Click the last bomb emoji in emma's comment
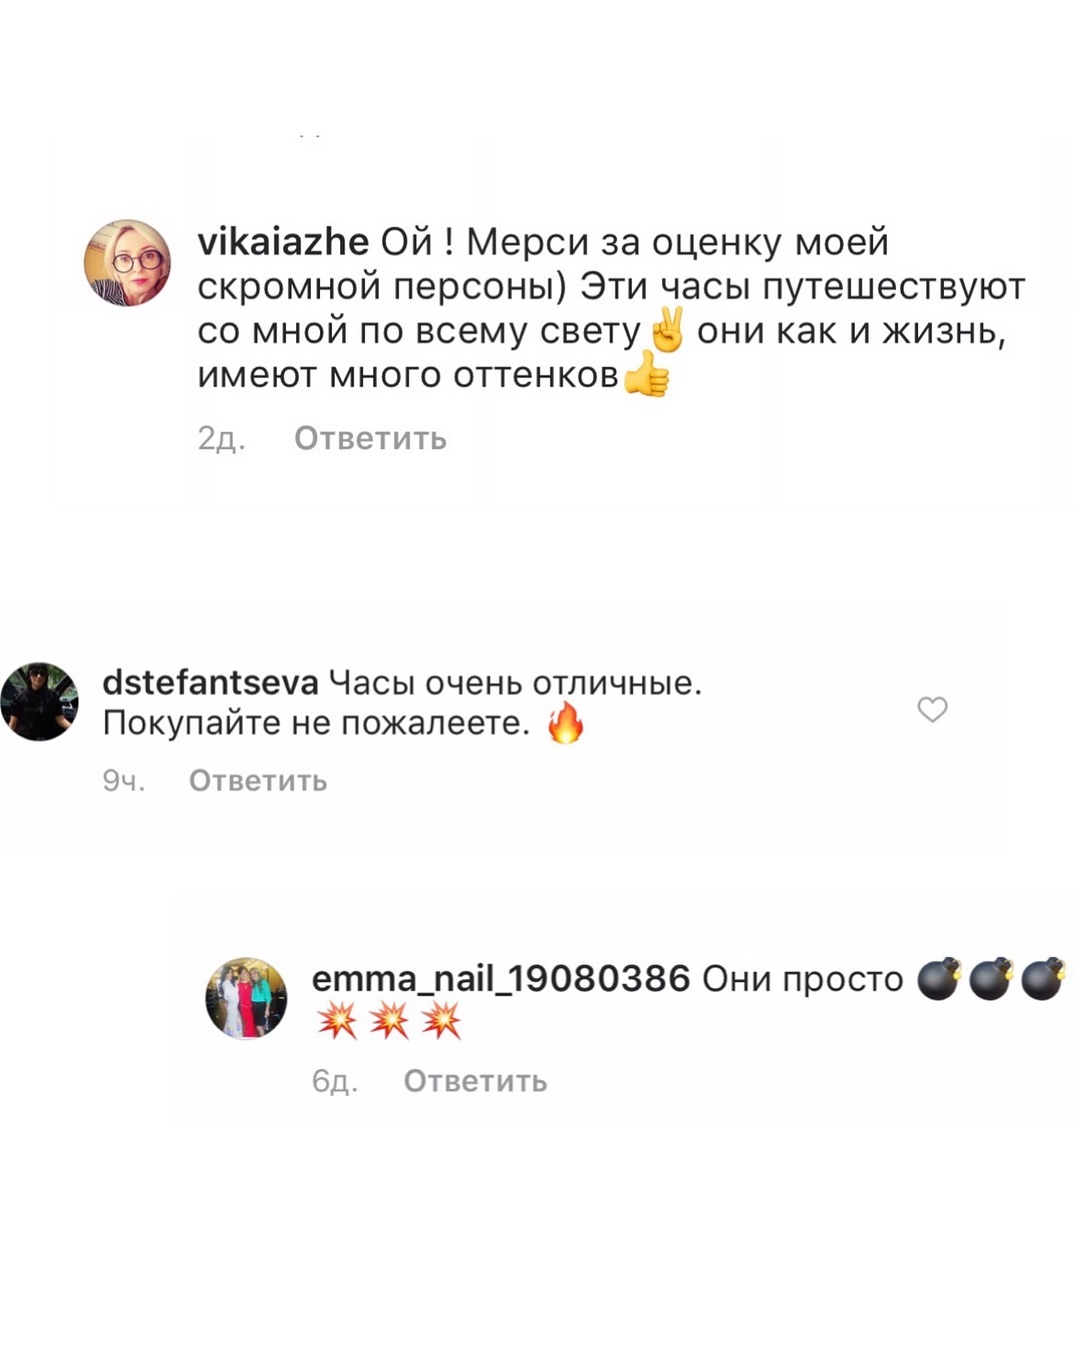Image resolution: width=1080 pixels, height=1346 pixels. coord(1043,979)
